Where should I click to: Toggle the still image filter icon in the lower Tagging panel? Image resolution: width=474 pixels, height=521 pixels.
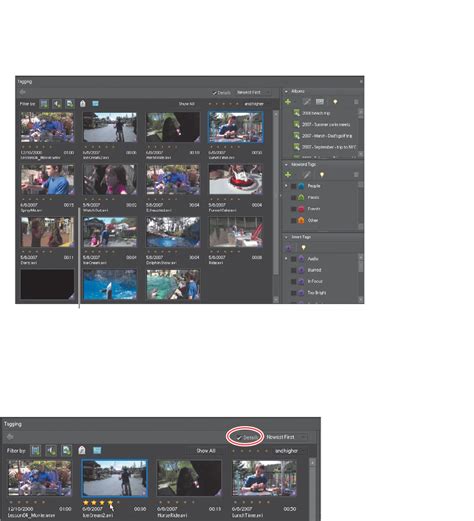(67, 451)
